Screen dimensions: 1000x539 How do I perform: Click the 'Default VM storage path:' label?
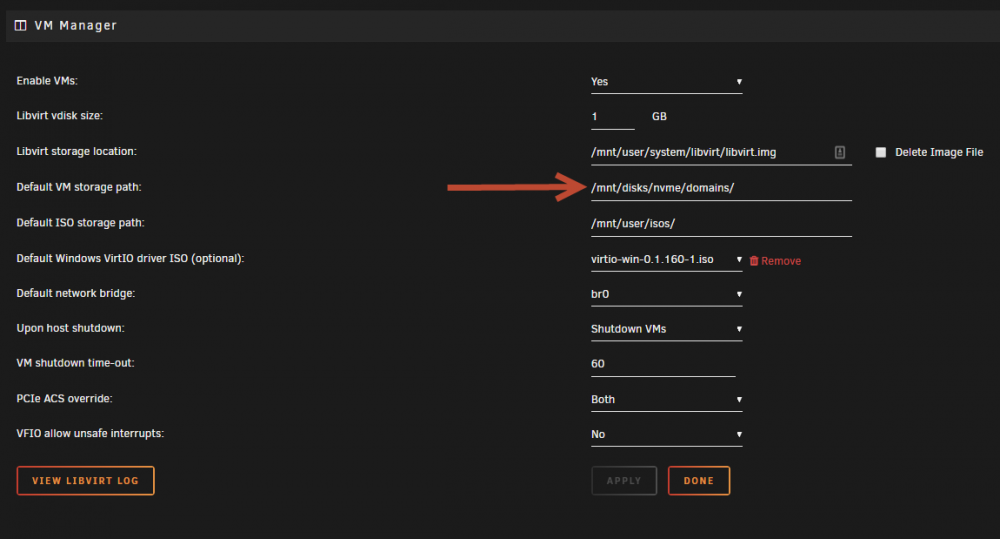pyautogui.click(x=79, y=187)
